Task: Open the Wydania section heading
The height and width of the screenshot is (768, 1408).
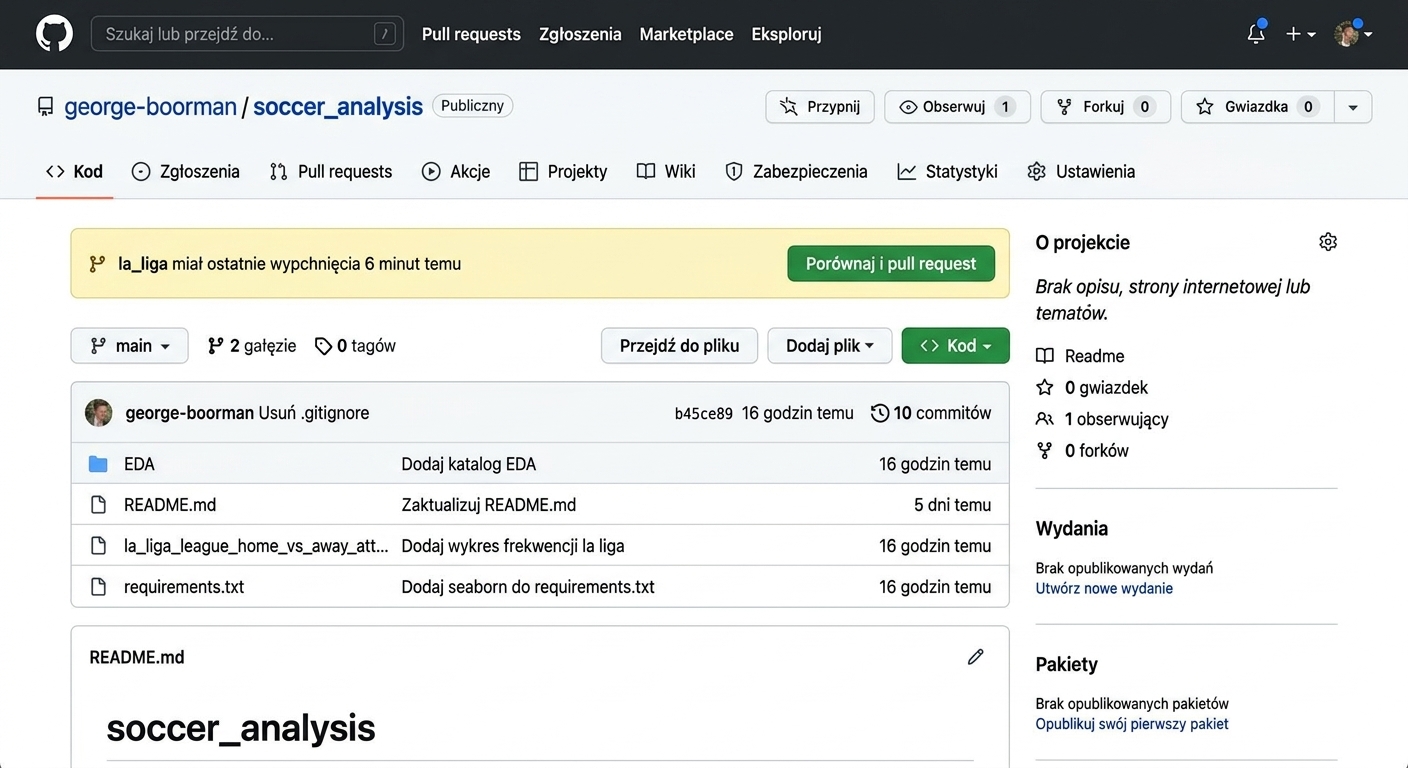Action: point(1072,529)
